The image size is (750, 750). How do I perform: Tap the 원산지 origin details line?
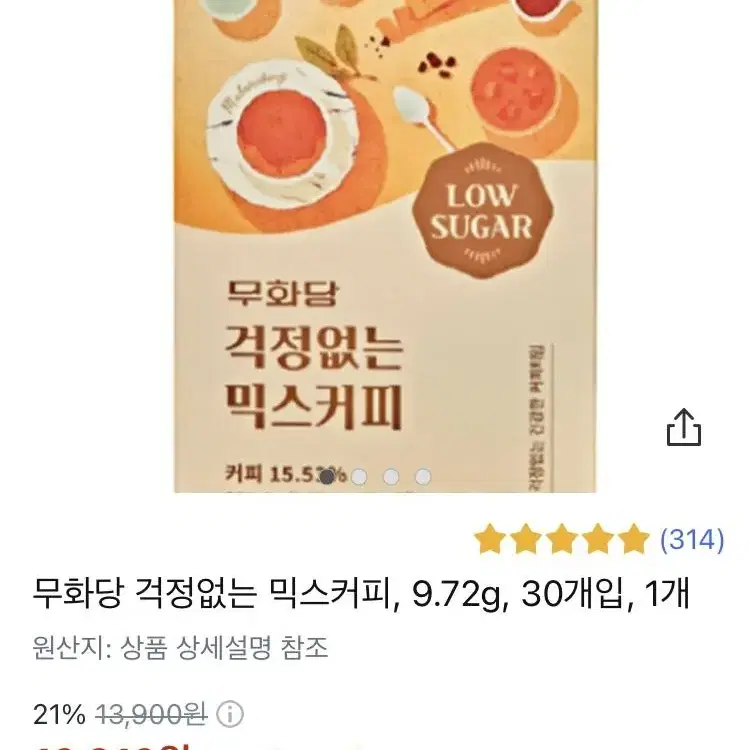pos(180,648)
